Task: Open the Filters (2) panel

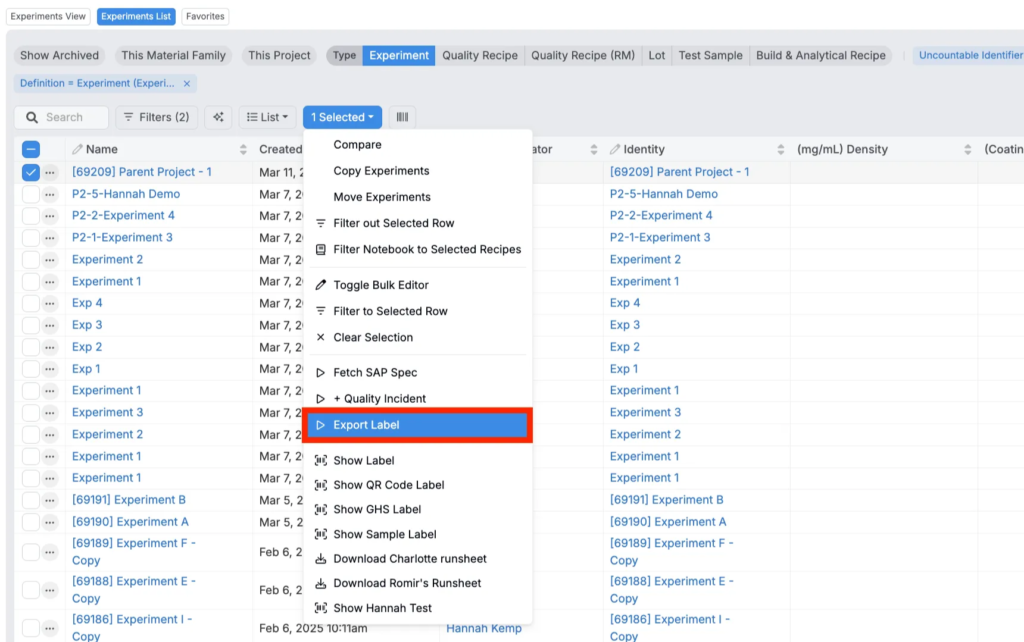Action: 157,117
